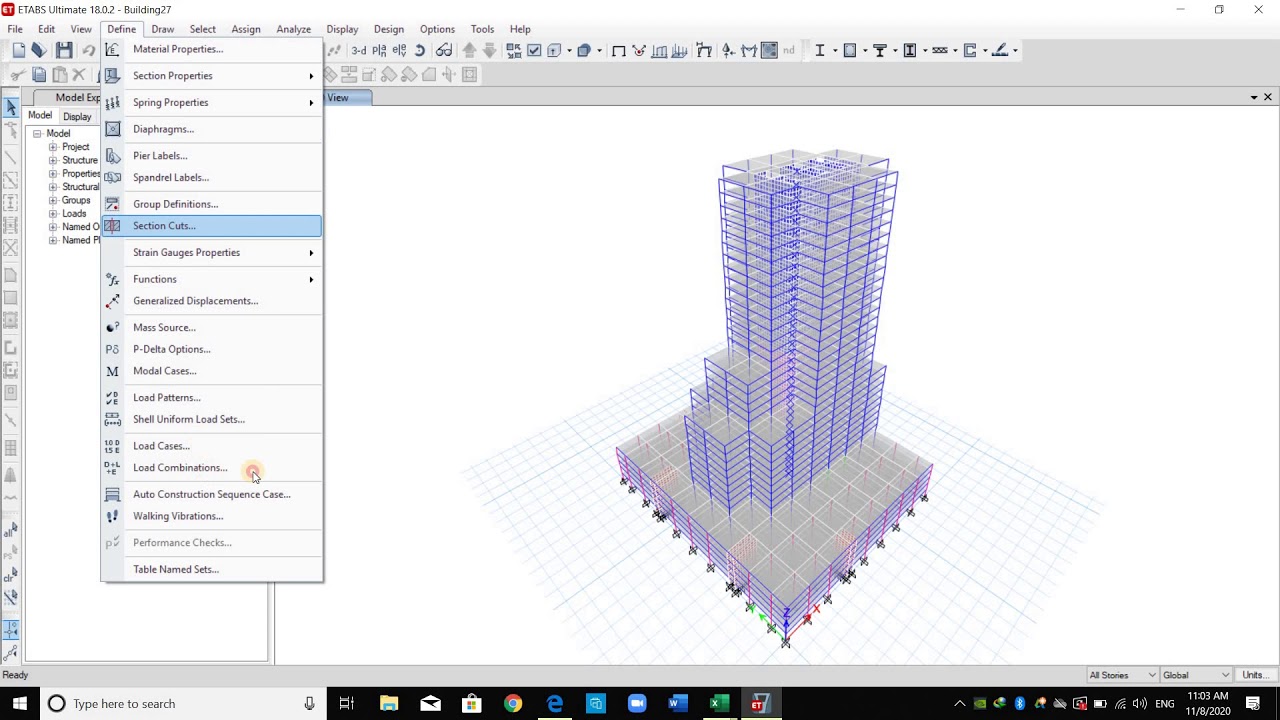This screenshot has width=1280, height=720.
Task: Open the Analyze menu
Action: point(293,29)
